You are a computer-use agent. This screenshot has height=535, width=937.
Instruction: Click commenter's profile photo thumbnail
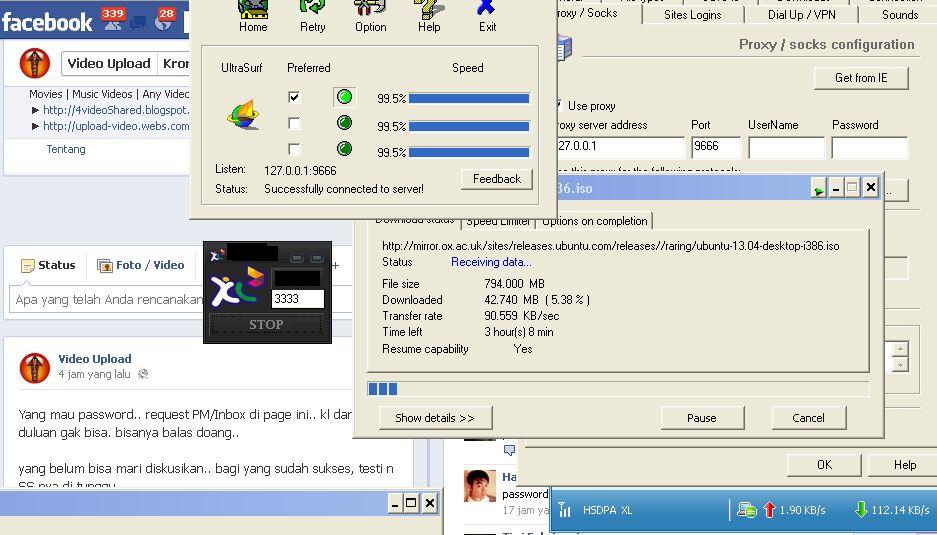click(480, 485)
